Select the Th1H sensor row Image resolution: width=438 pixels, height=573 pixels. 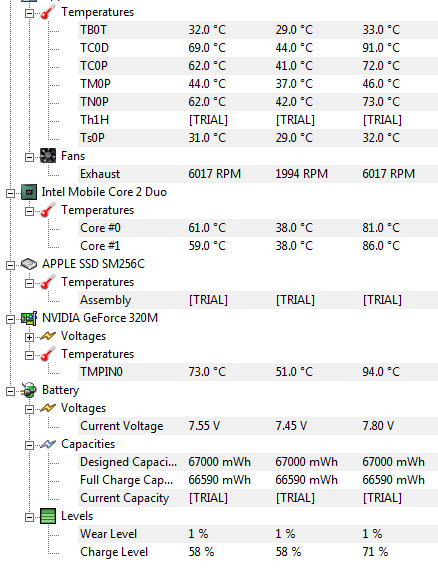point(258,120)
